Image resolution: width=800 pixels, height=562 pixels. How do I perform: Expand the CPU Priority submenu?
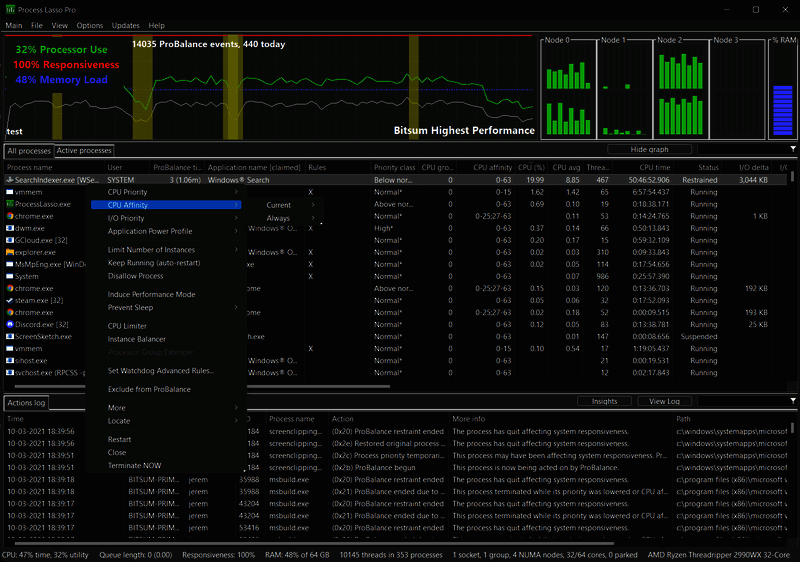pos(128,192)
